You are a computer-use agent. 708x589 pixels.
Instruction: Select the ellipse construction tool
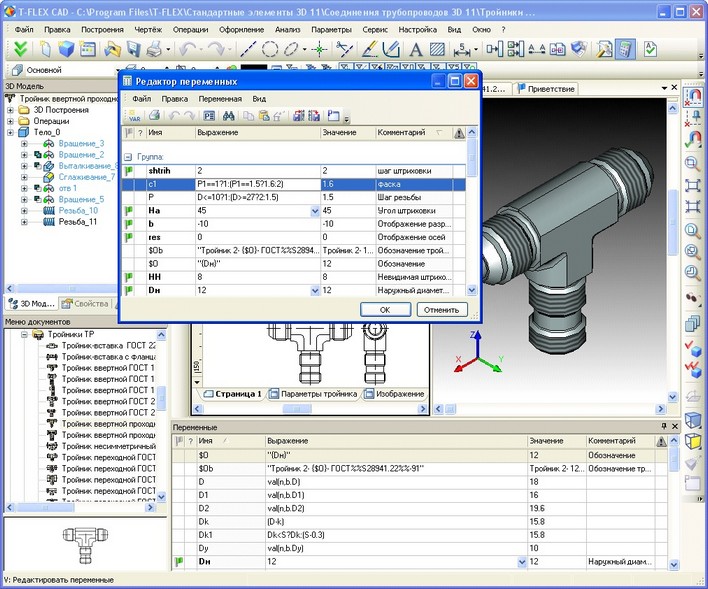[x=292, y=49]
